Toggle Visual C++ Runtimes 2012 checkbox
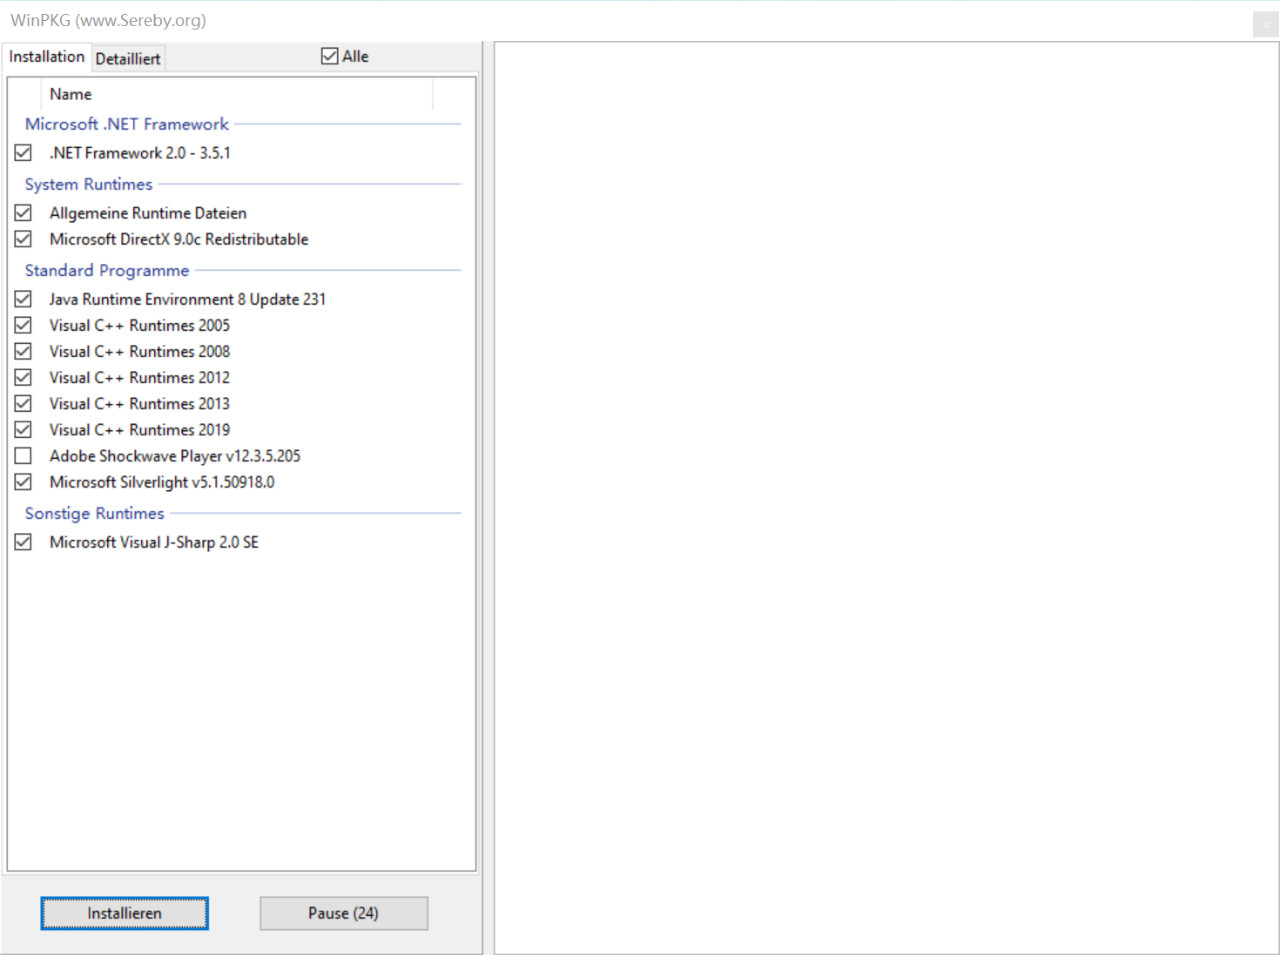This screenshot has height=955, width=1280. click(23, 377)
